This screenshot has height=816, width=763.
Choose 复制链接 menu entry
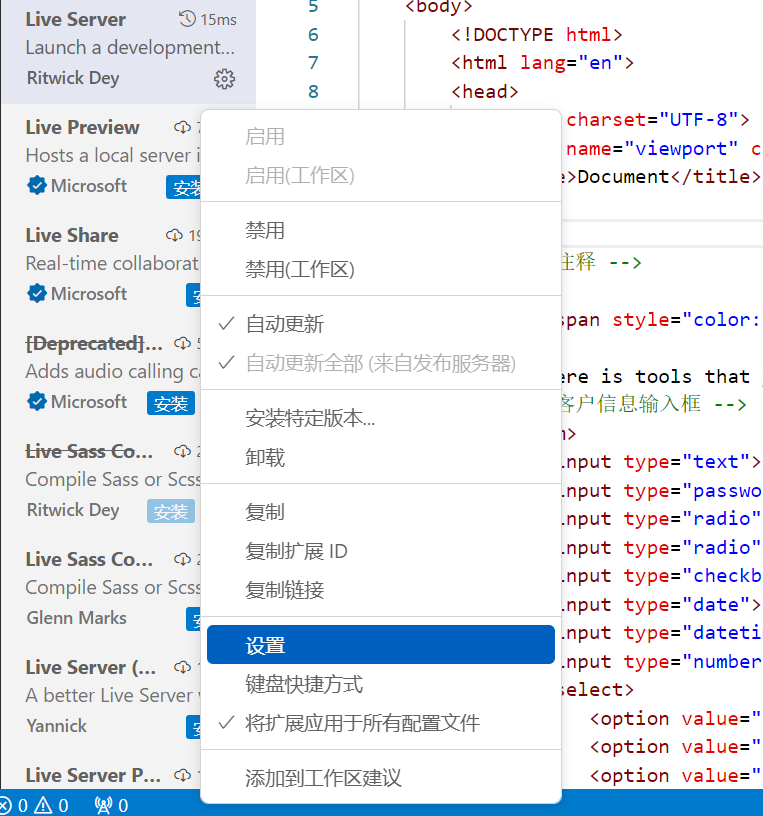(380, 590)
